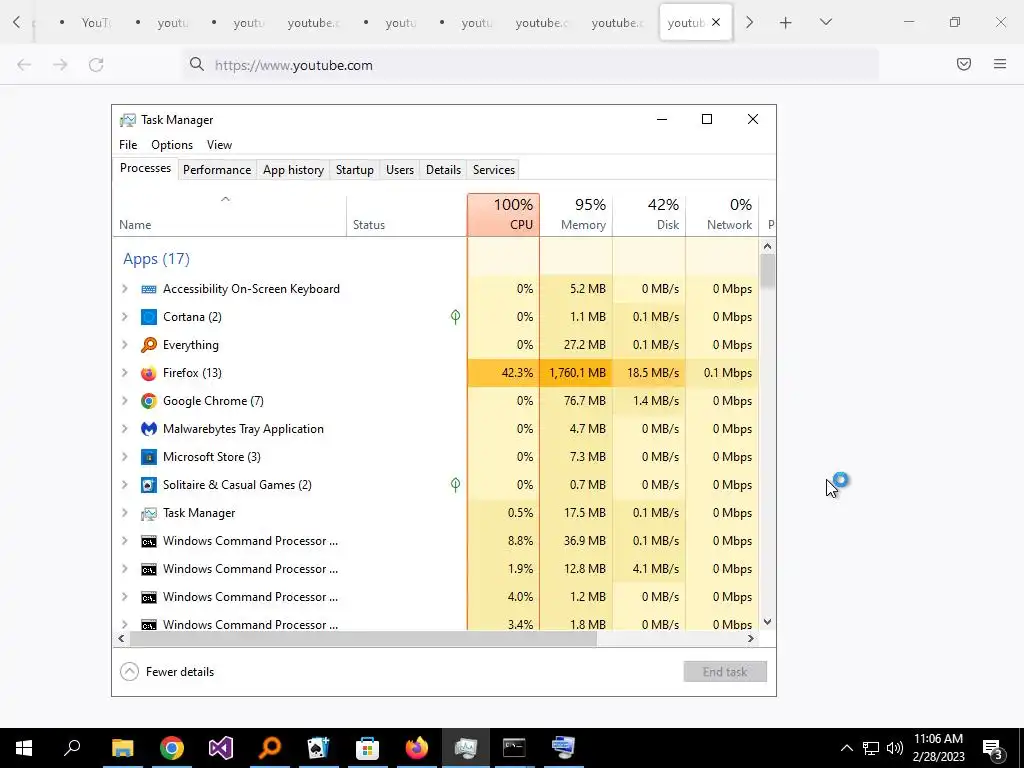Viewport: 1024px width, 768px height.
Task: Reload the page in Firefox
Action: pos(96,65)
